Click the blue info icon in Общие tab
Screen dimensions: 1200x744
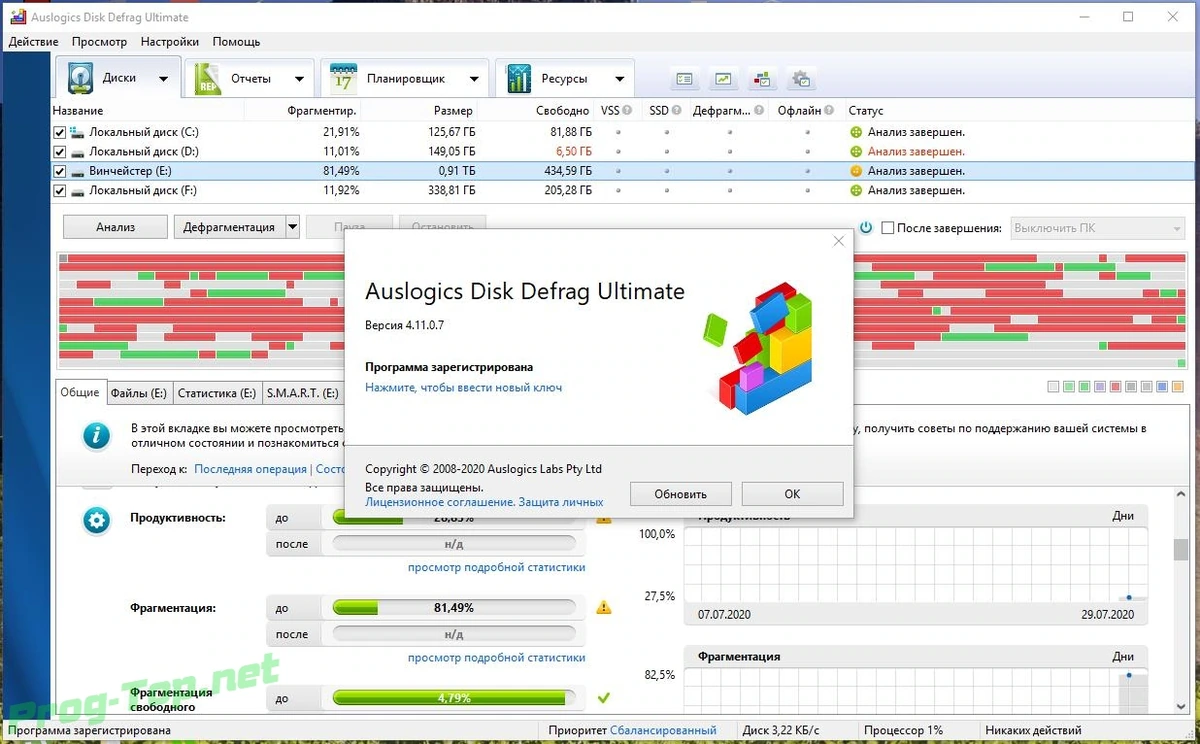click(96, 436)
